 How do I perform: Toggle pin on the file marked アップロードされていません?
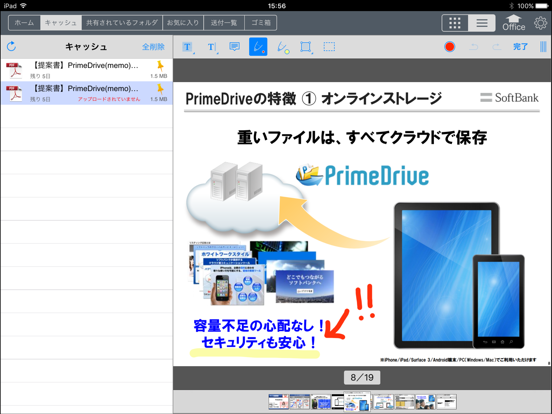click(x=160, y=89)
